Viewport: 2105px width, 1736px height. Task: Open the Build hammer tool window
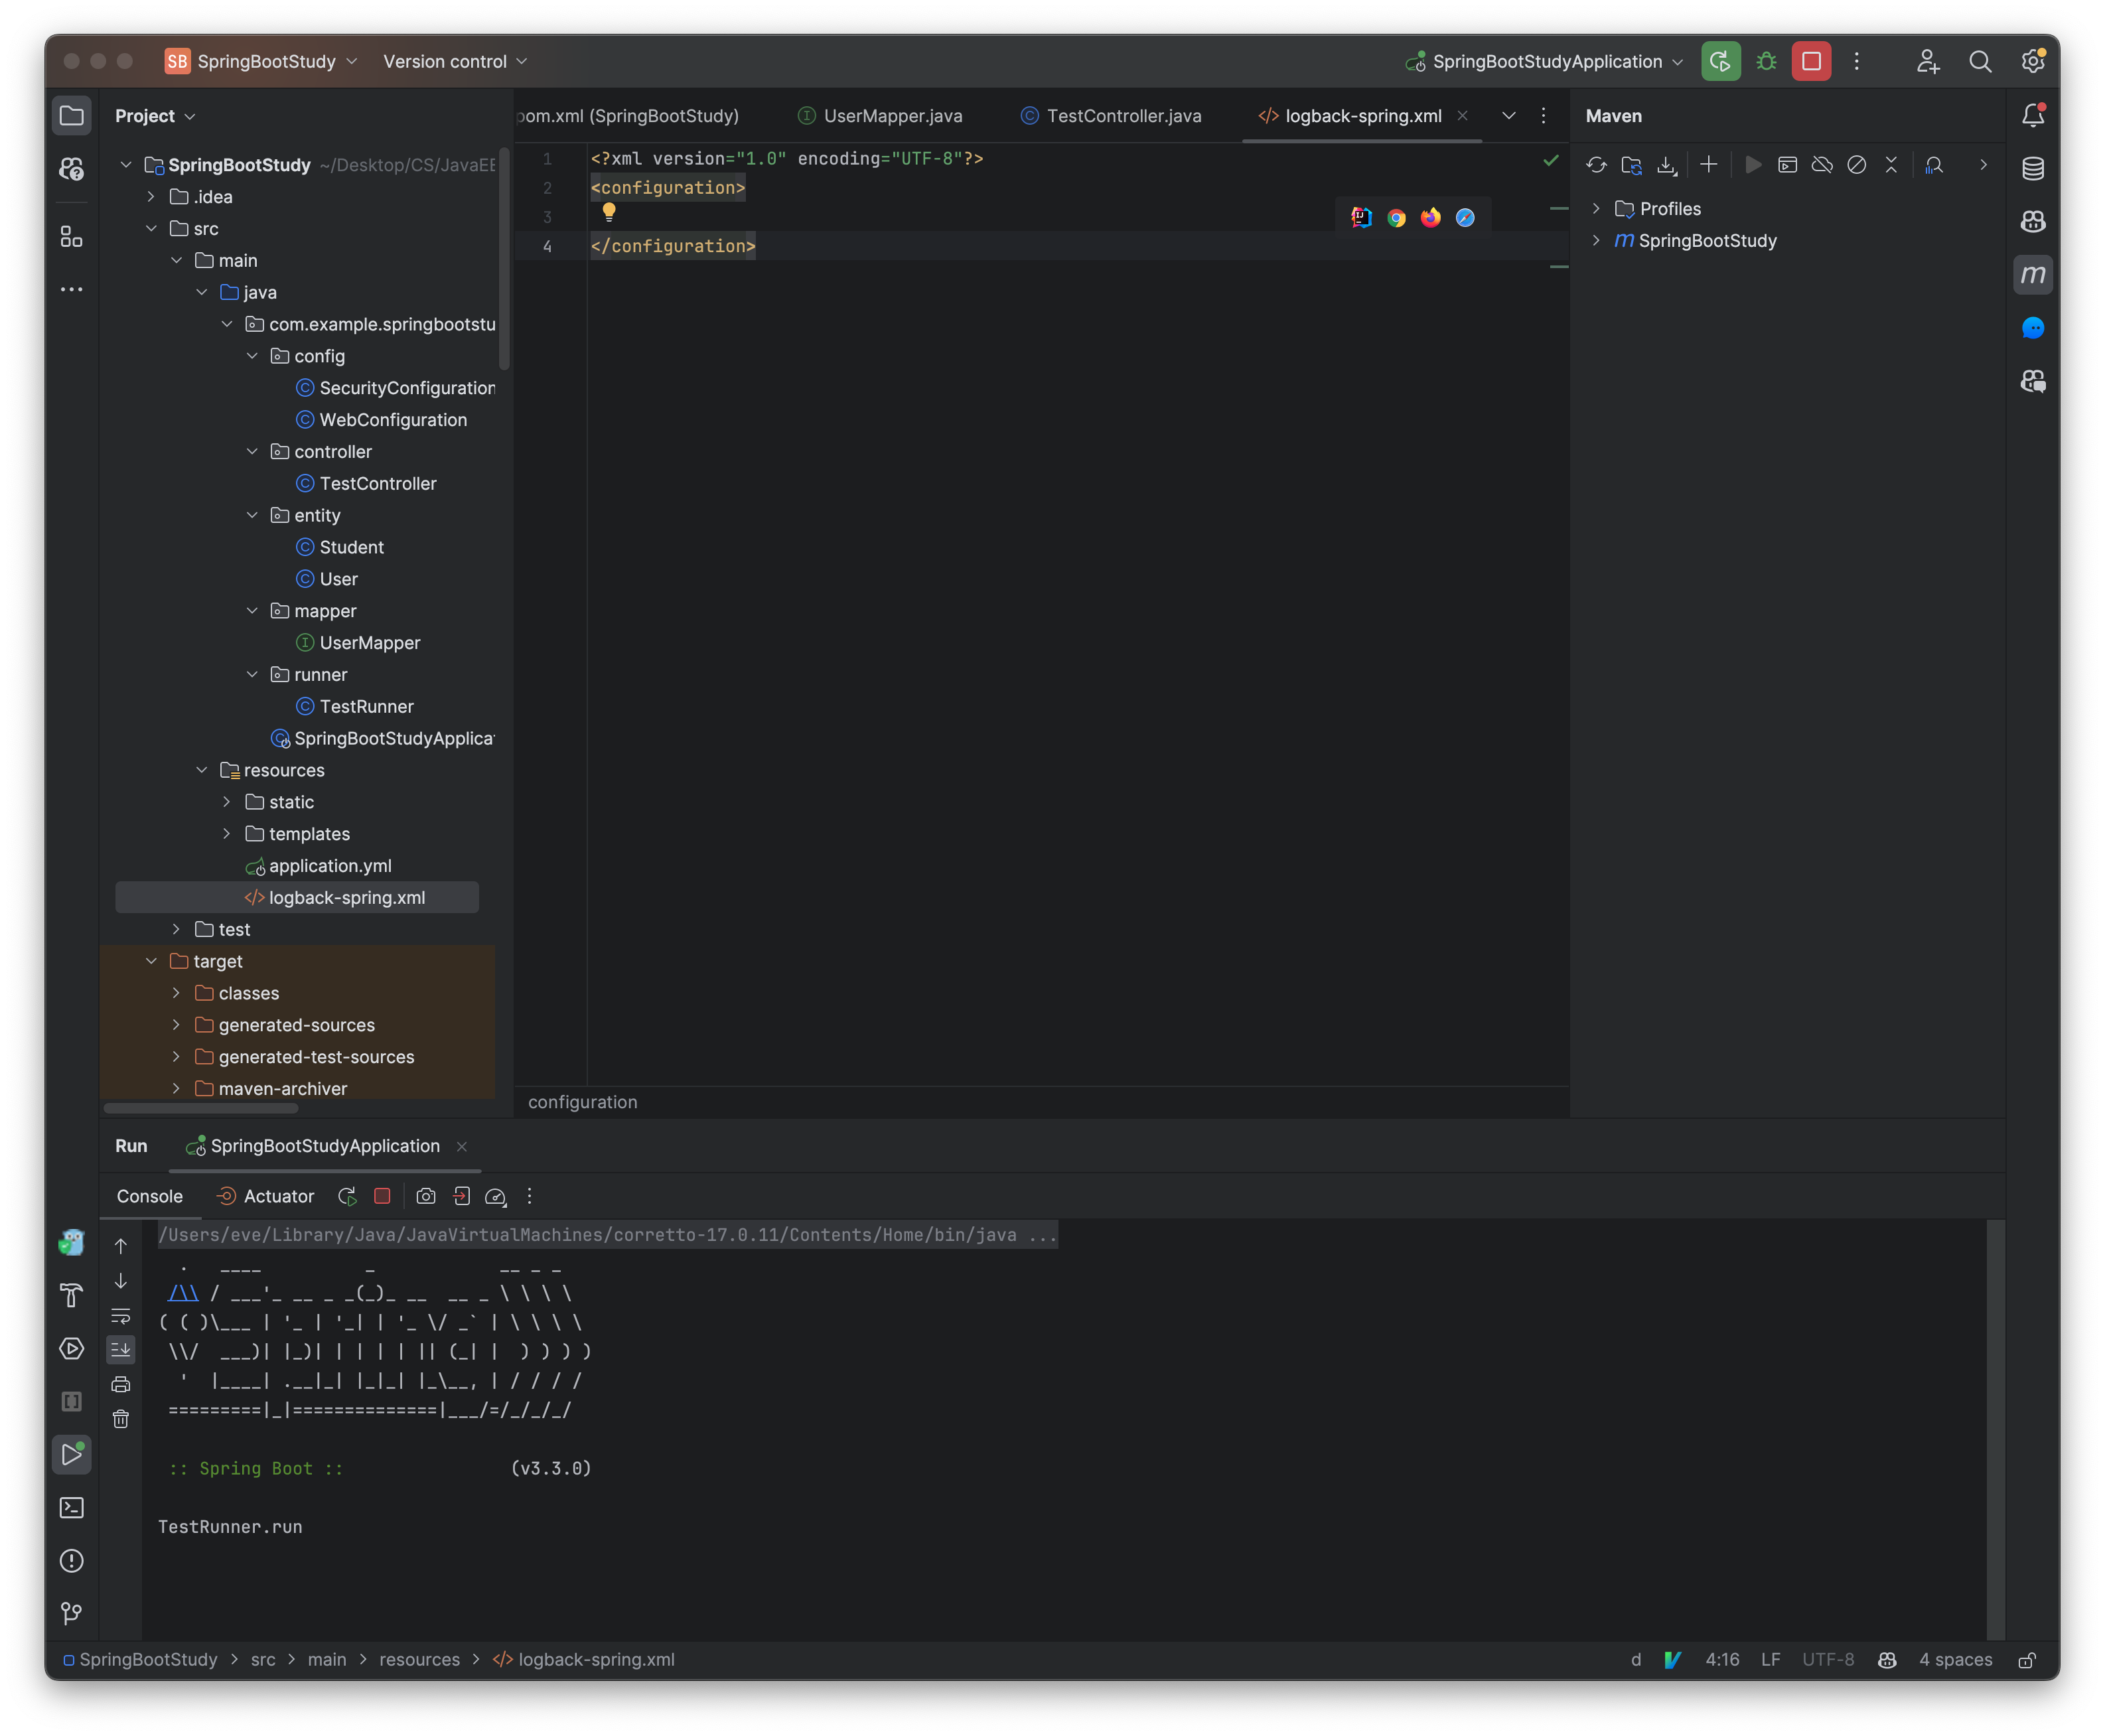(71, 1295)
